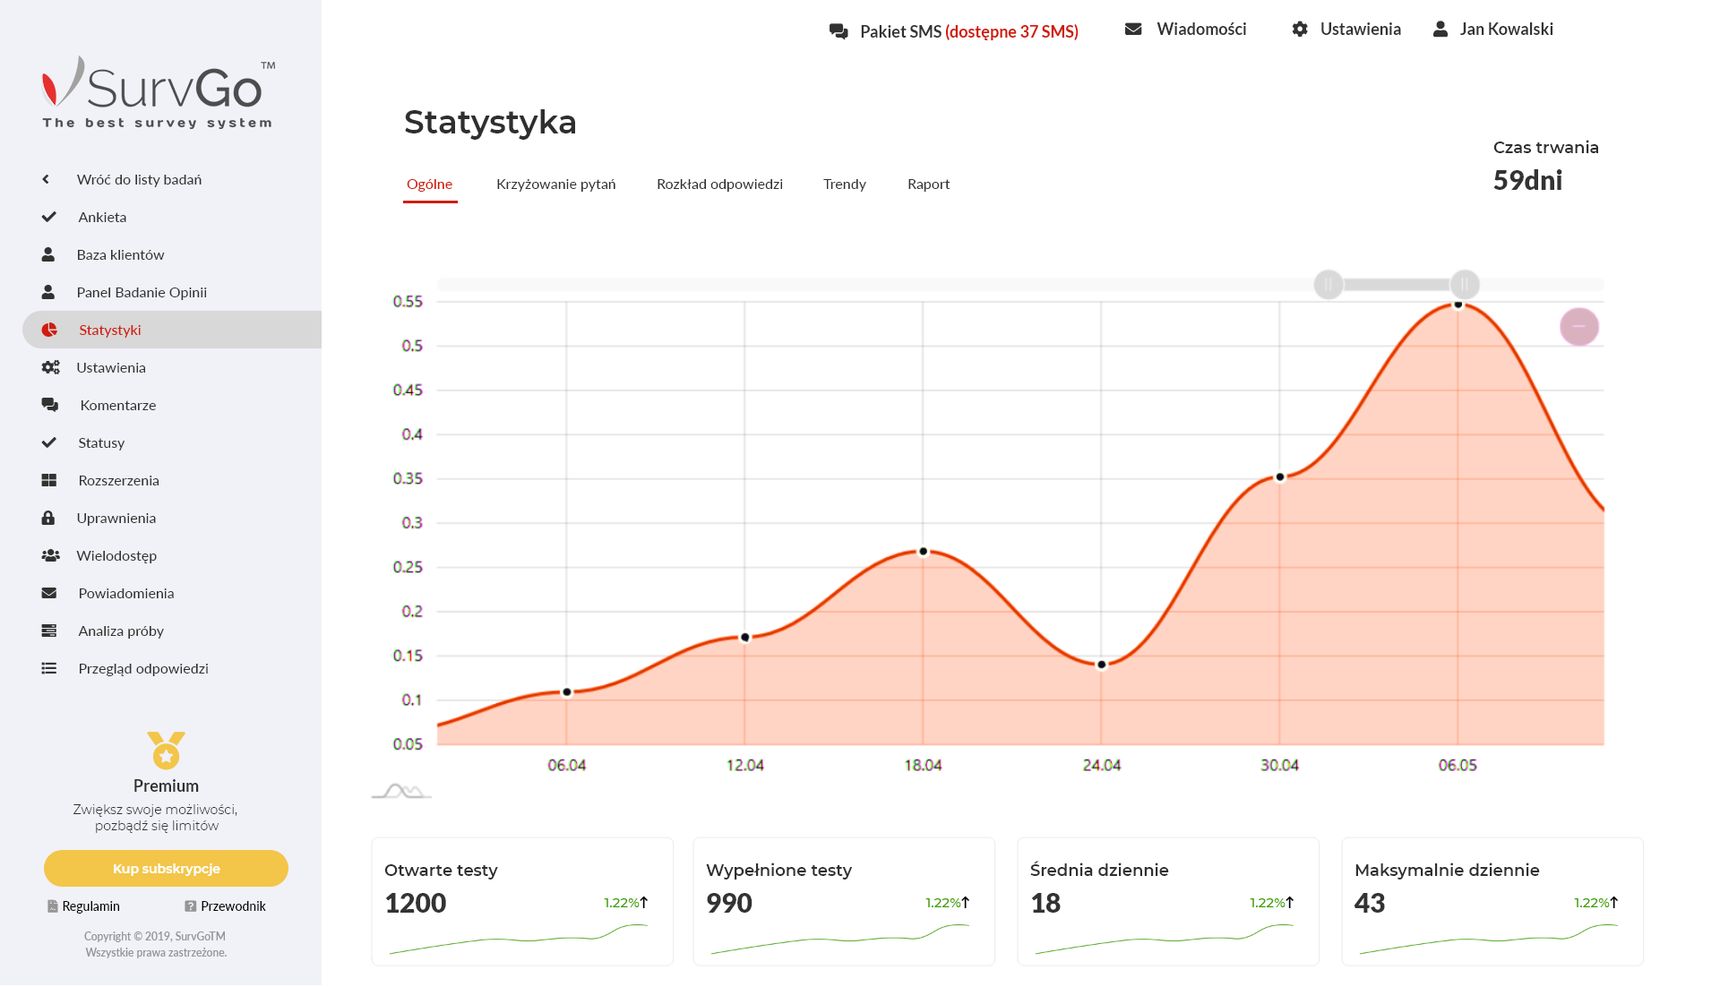Open Statystyki pie chart icon in sidebar
The width and height of the screenshot is (1720, 987).
pos(49,330)
